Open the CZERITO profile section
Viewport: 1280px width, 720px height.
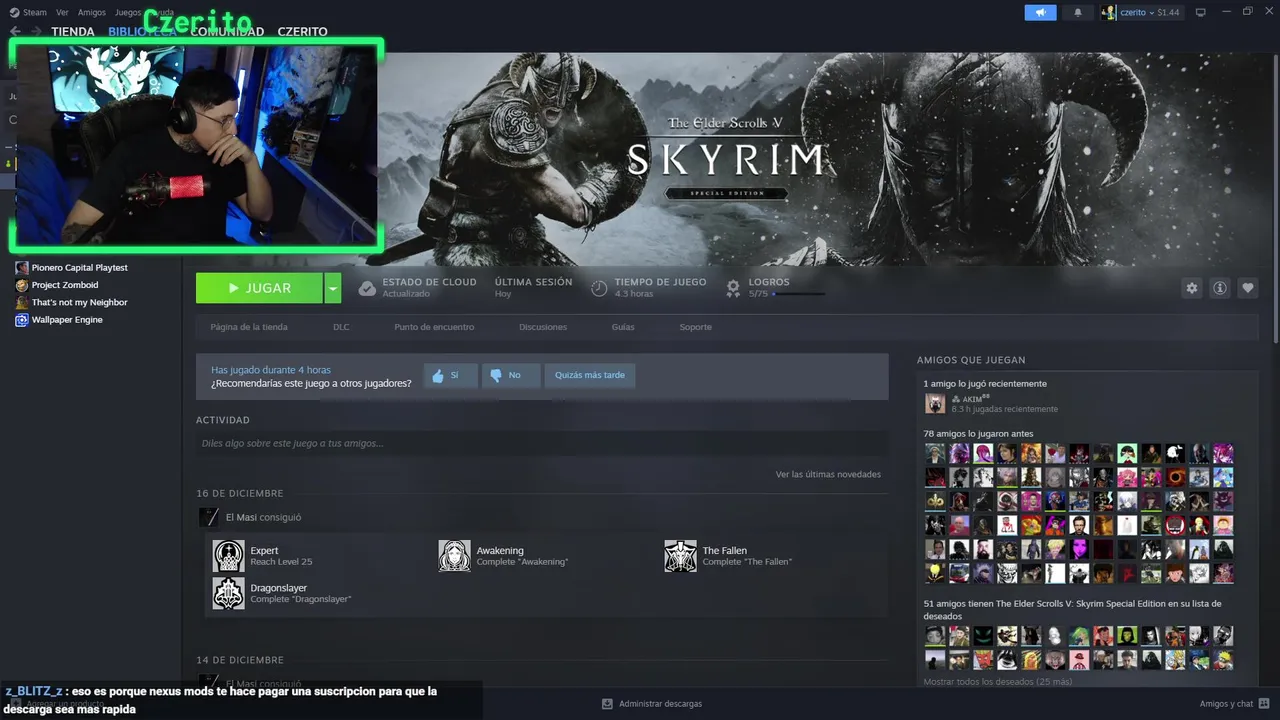coord(302,32)
